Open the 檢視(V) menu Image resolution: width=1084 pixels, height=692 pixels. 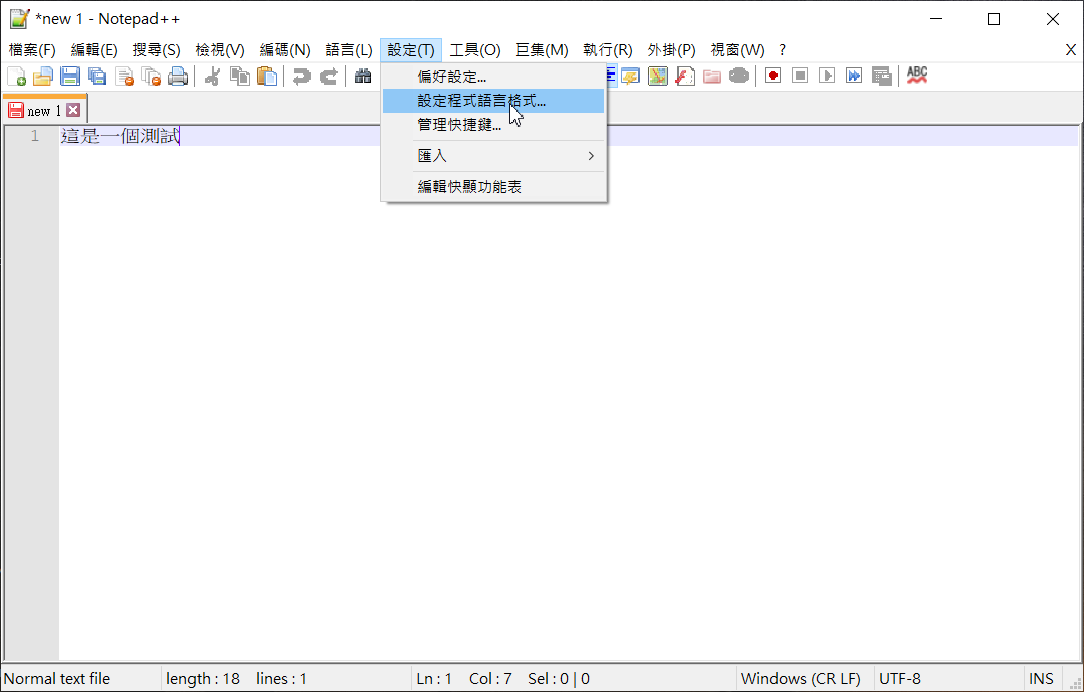point(220,50)
